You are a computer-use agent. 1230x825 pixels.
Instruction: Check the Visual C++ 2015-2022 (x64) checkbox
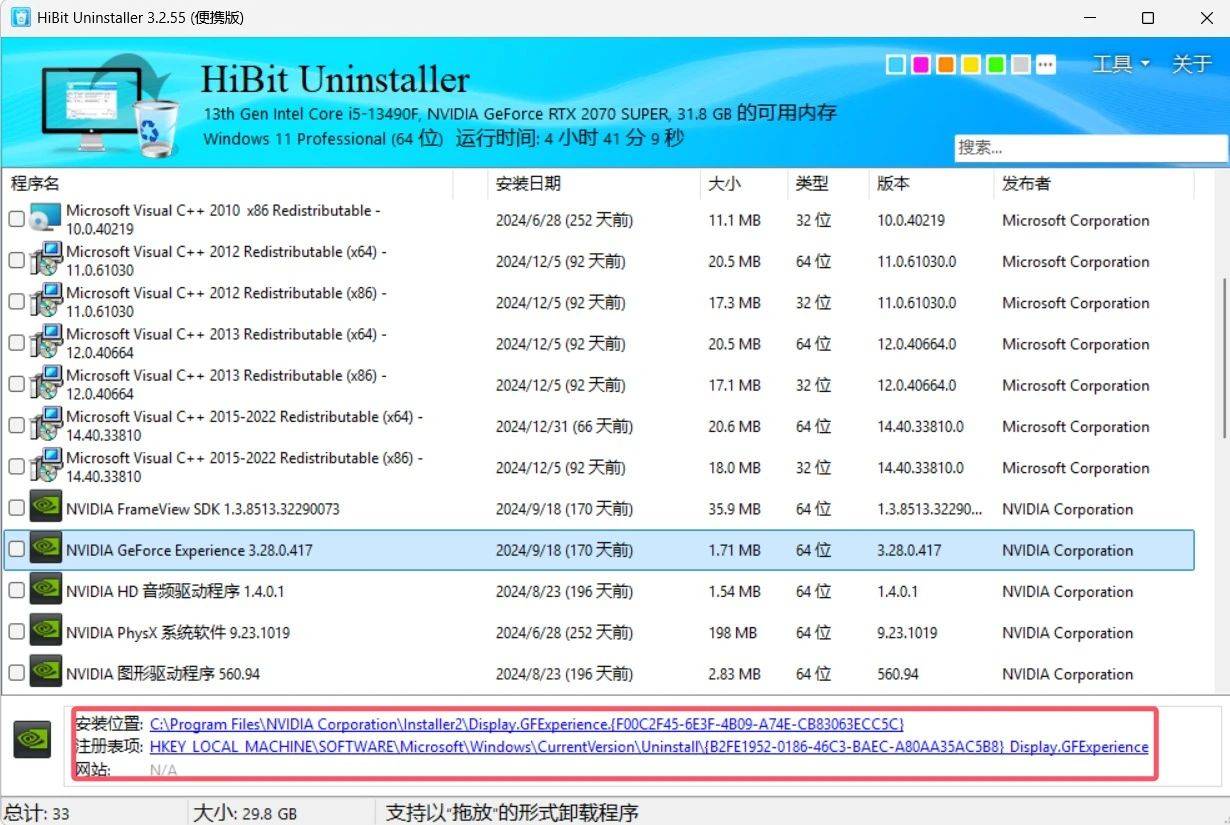click(x=16, y=425)
